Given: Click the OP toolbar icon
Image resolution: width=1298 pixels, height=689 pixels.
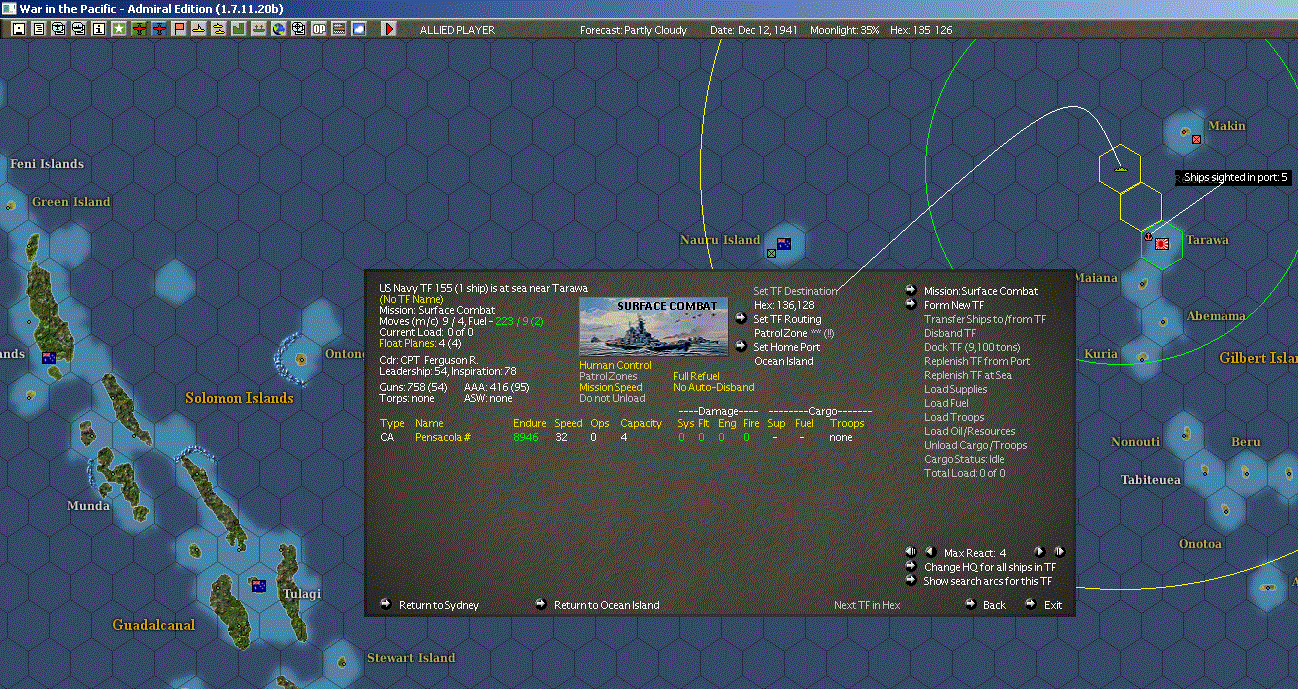Looking at the screenshot, I should click(x=318, y=29).
